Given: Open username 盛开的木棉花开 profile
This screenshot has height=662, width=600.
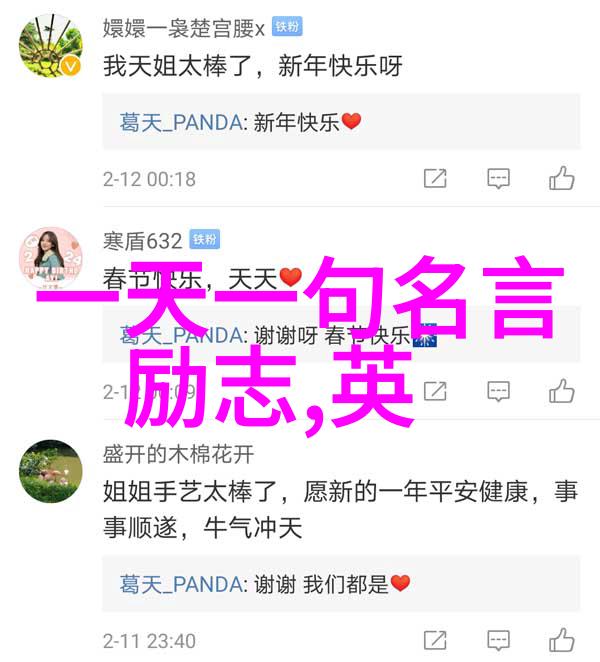Looking at the screenshot, I should [178, 454].
